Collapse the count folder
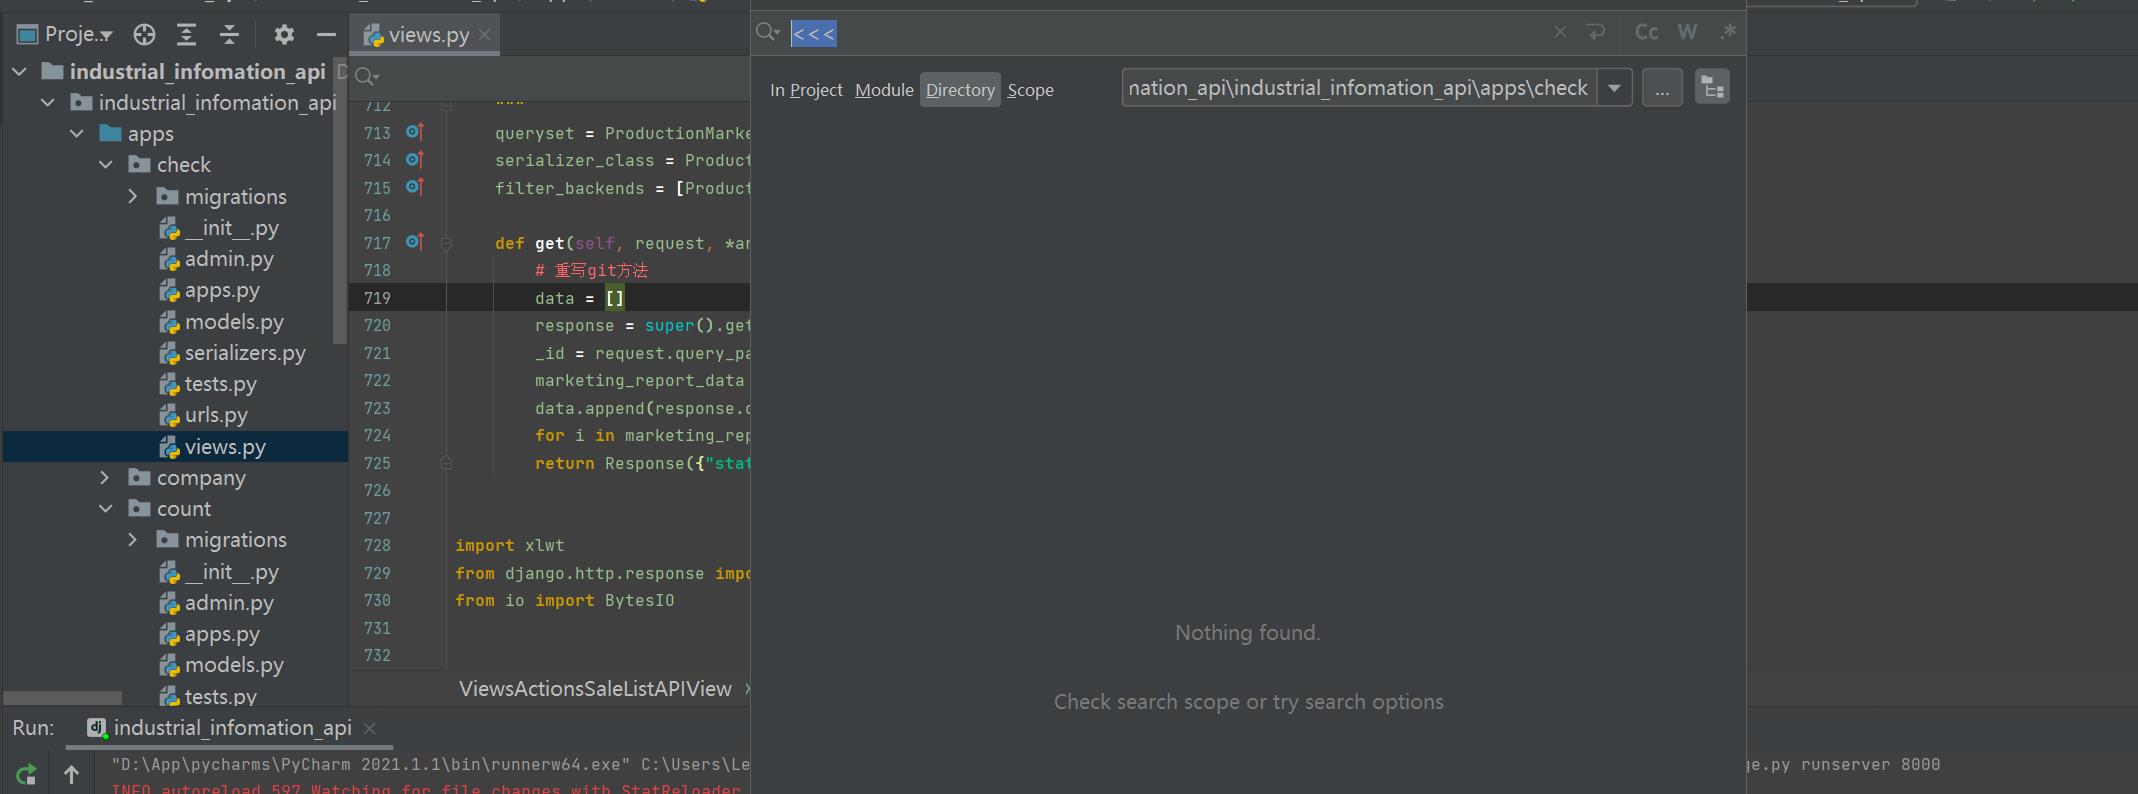Screen dimensions: 2138x794 pos(106,509)
